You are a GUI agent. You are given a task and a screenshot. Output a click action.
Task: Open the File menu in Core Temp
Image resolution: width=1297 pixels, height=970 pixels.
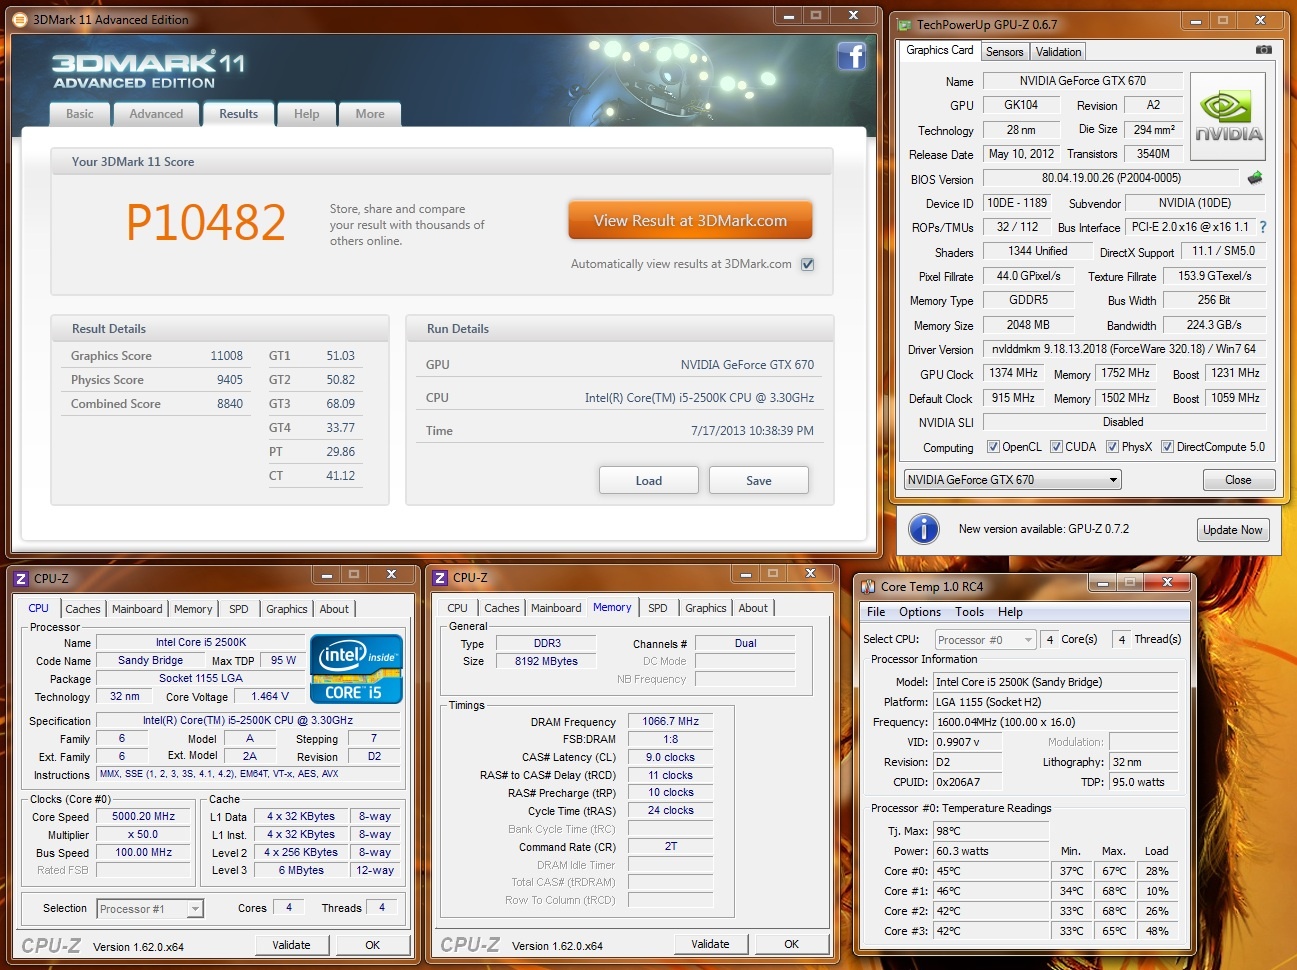coord(876,612)
